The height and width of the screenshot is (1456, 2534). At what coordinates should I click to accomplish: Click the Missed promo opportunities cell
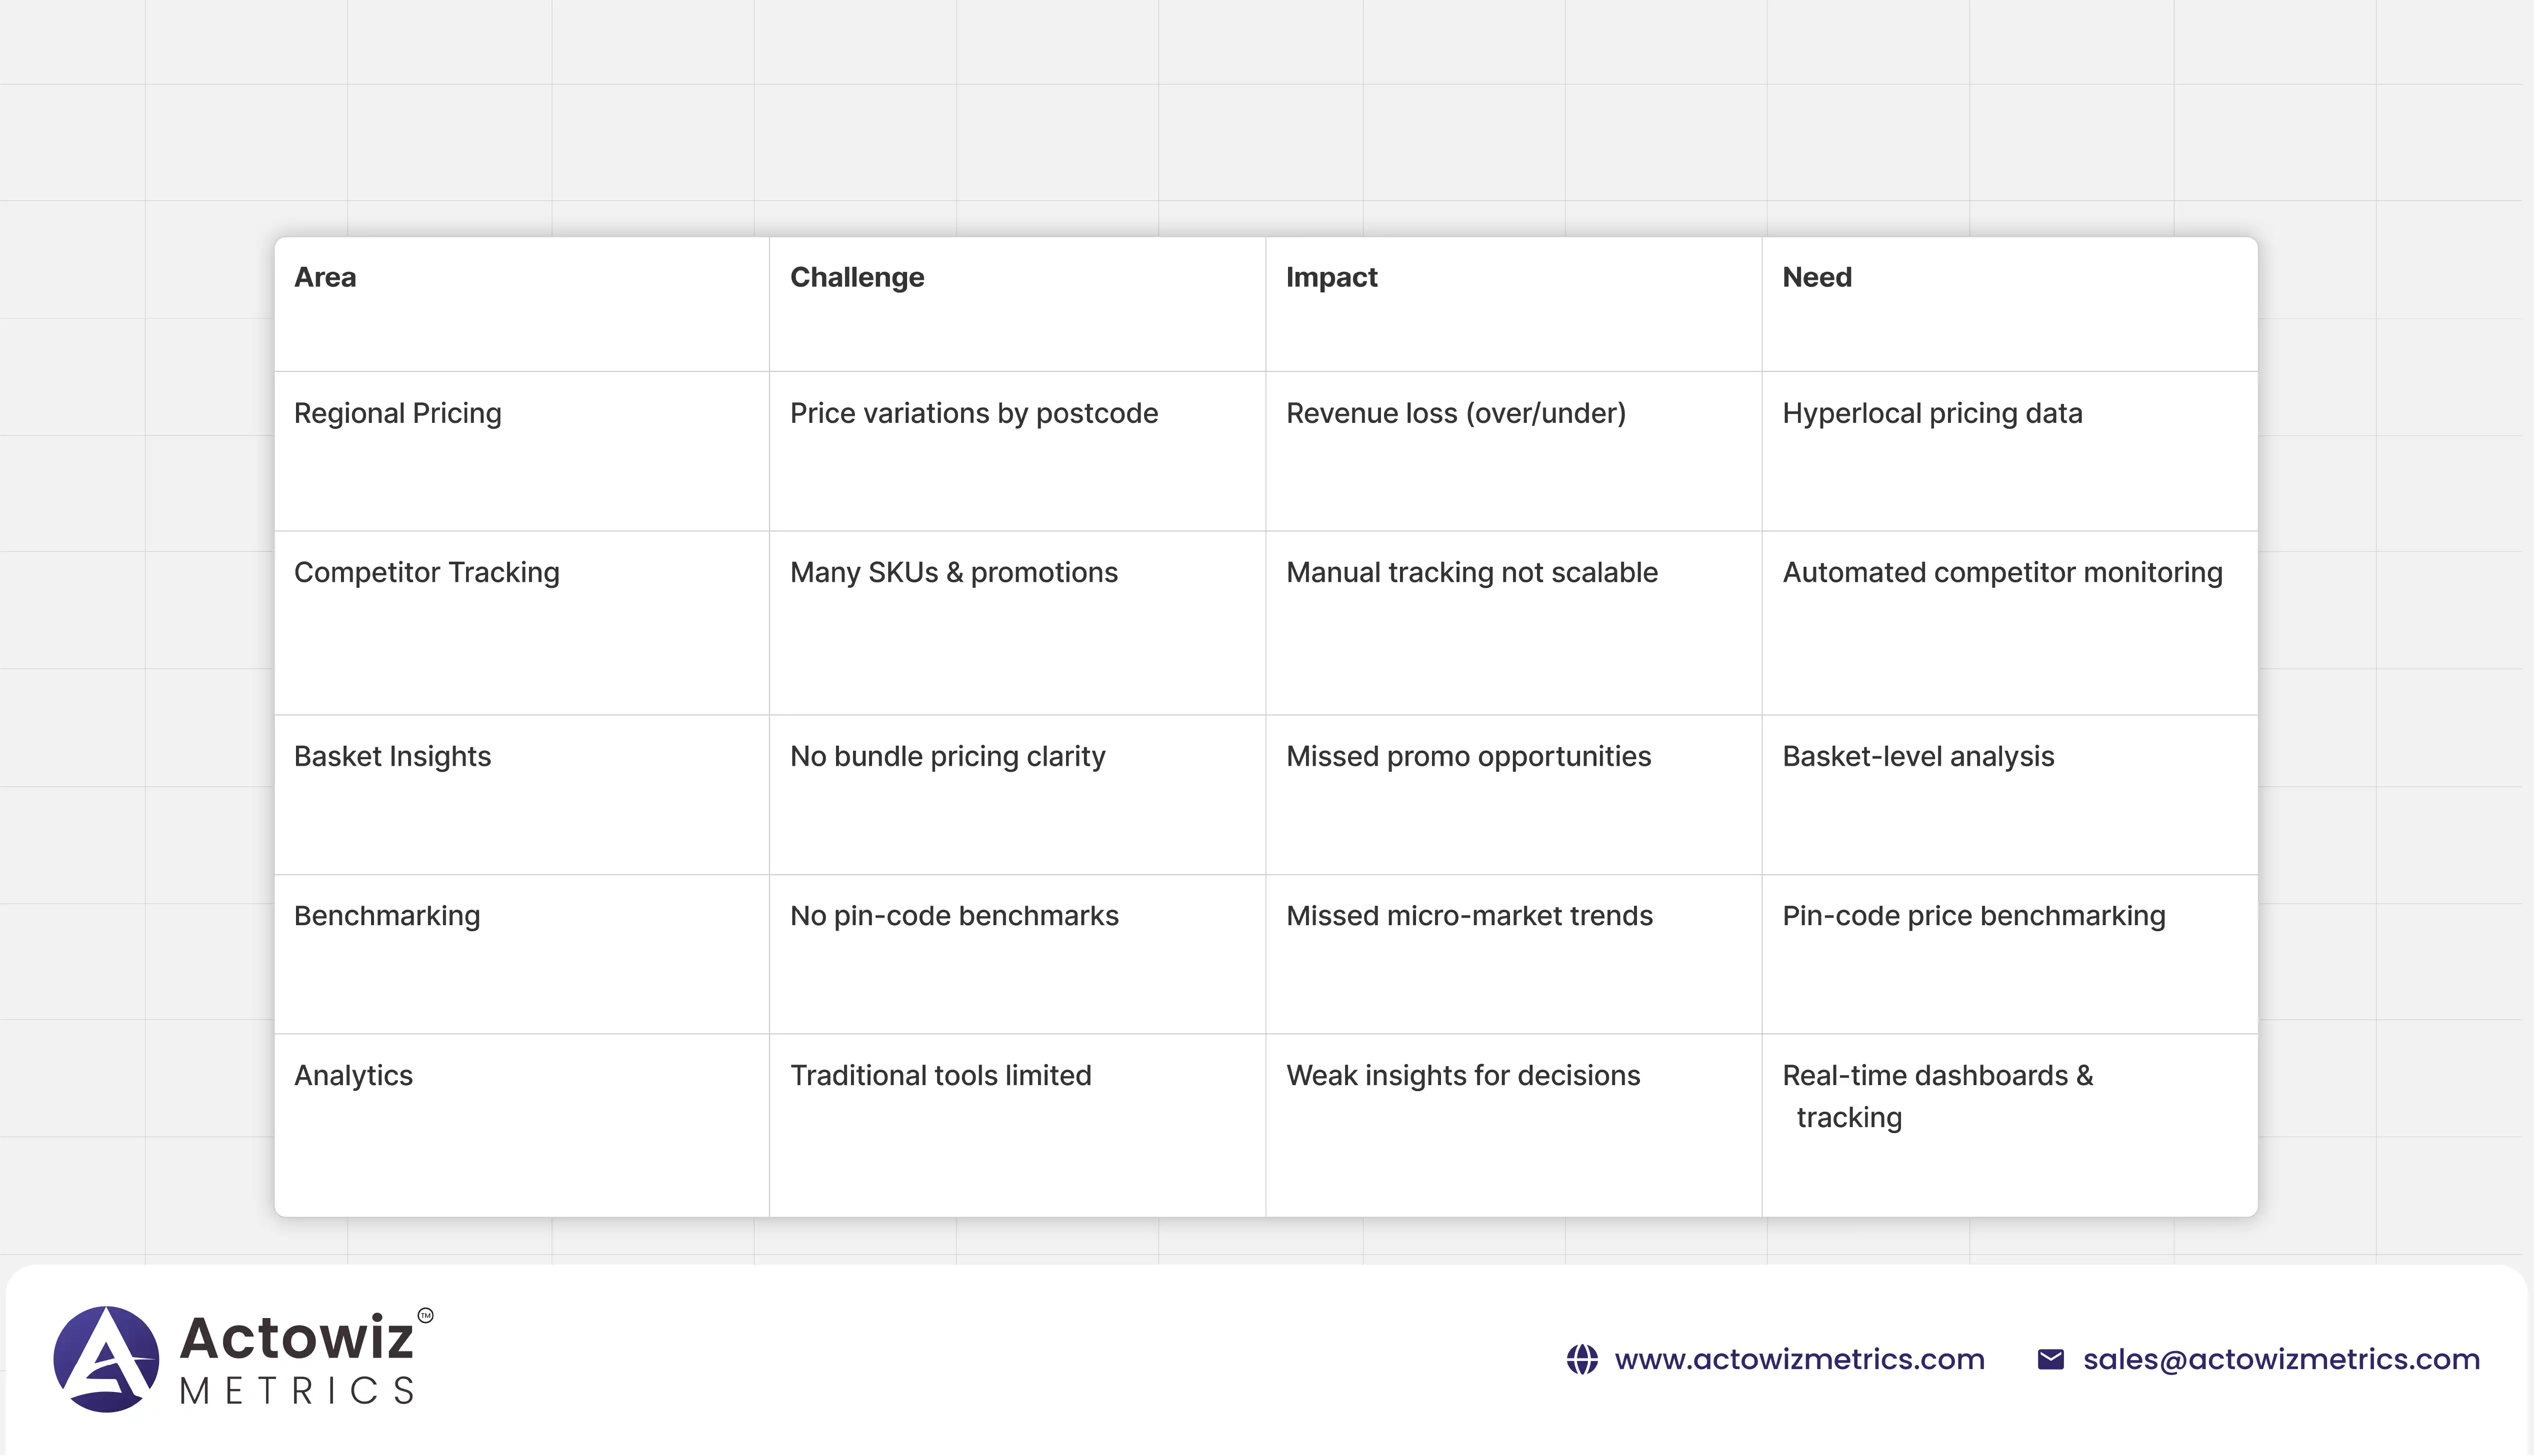click(x=1468, y=756)
